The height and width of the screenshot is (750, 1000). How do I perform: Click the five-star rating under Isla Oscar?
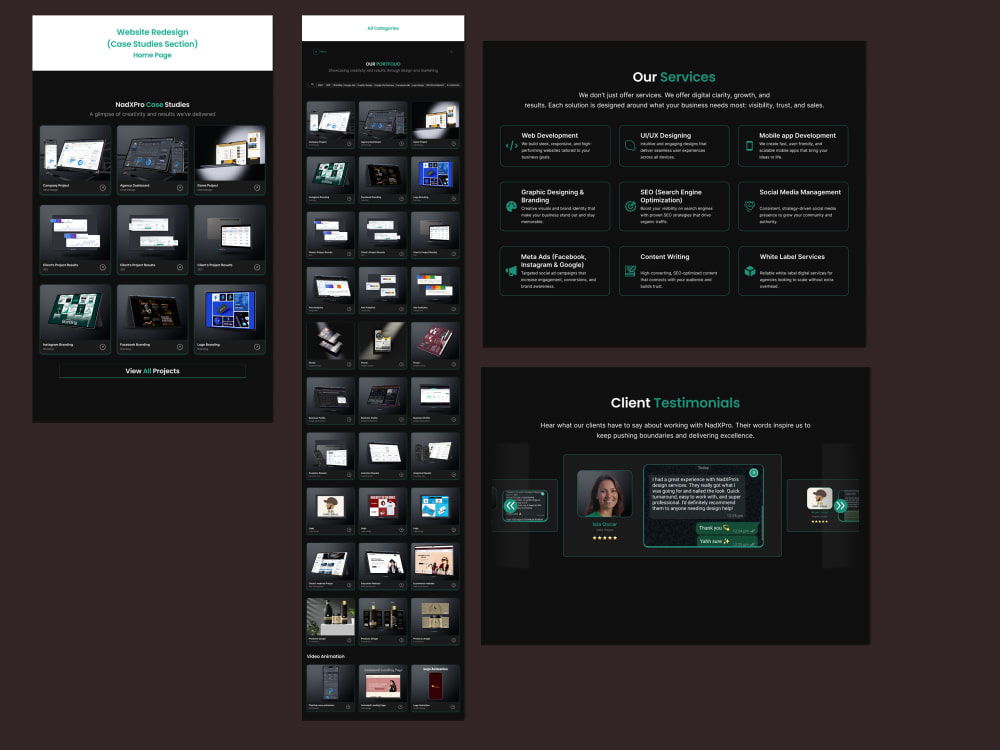[x=605, y=538]
